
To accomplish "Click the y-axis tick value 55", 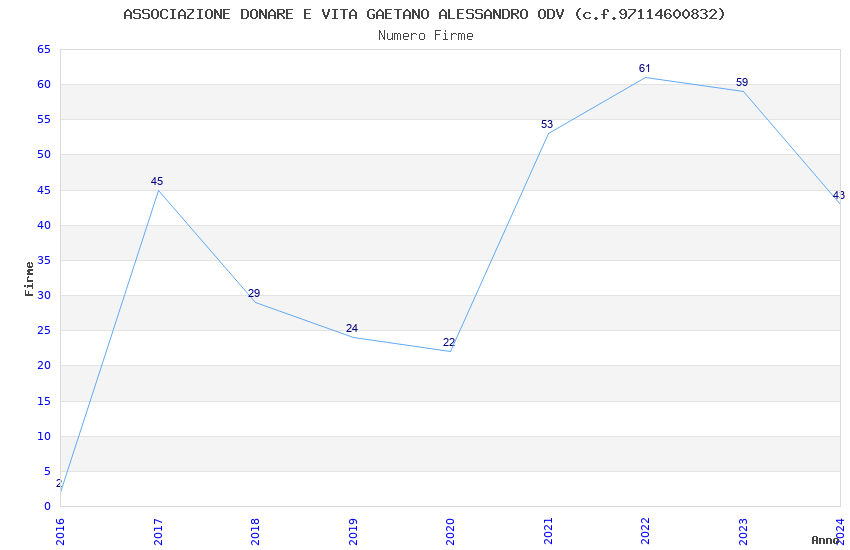I will tap(44, 119).
